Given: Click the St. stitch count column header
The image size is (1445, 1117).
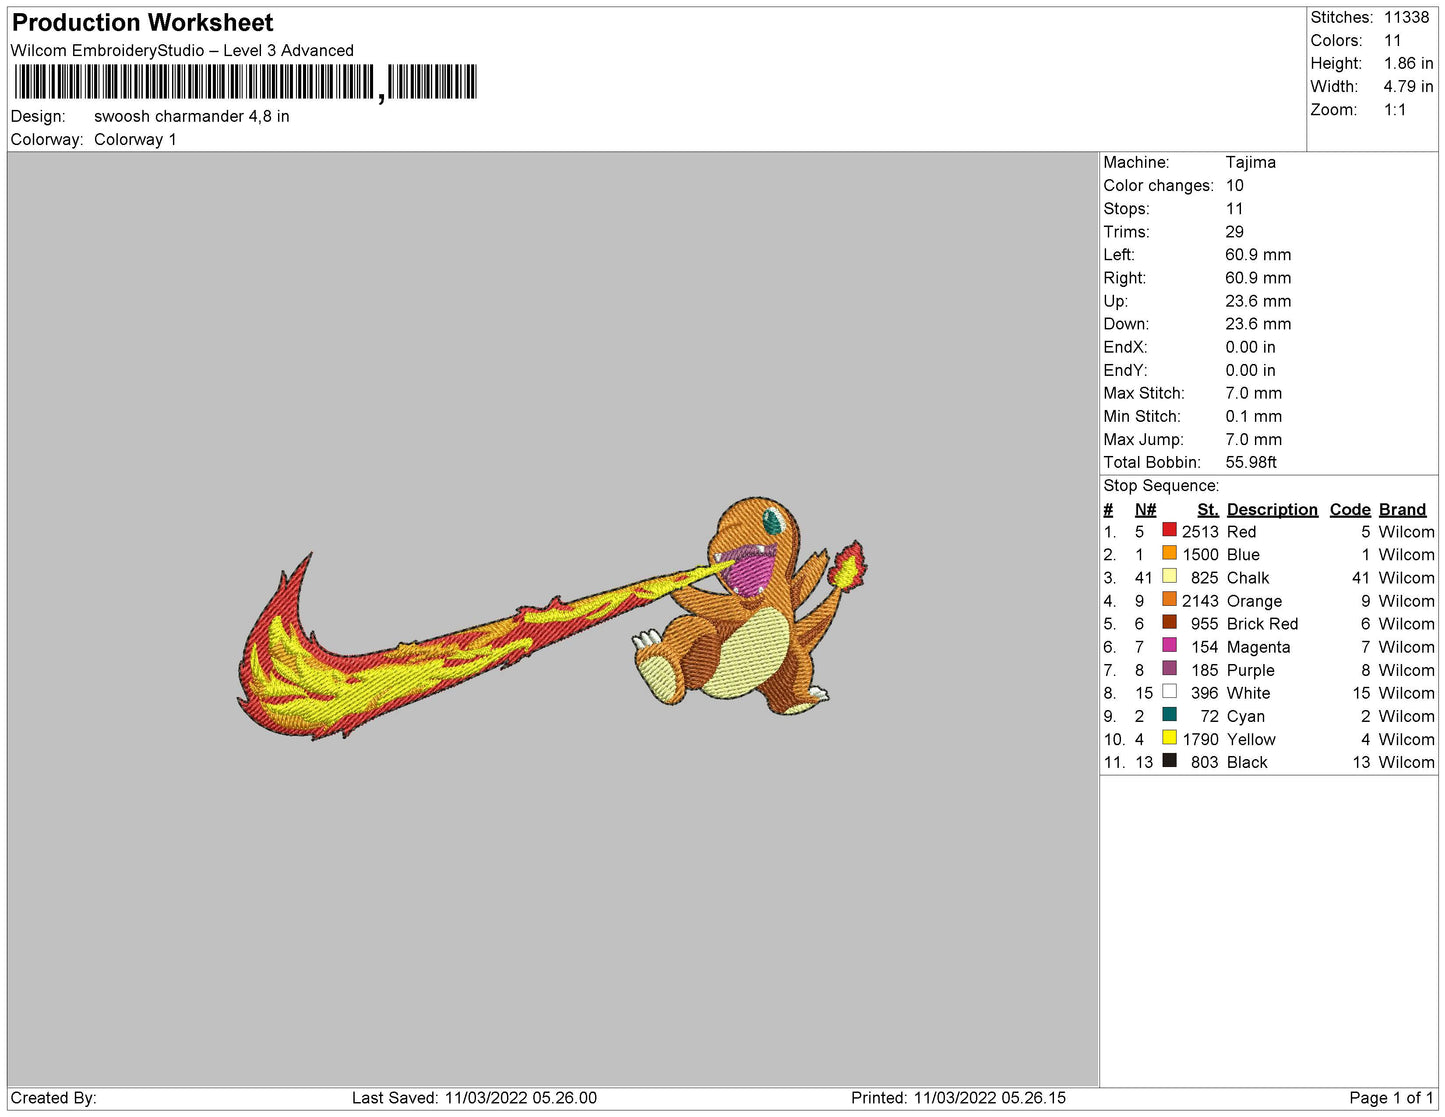Looking at the screenshot, I should pos(1207,509).
